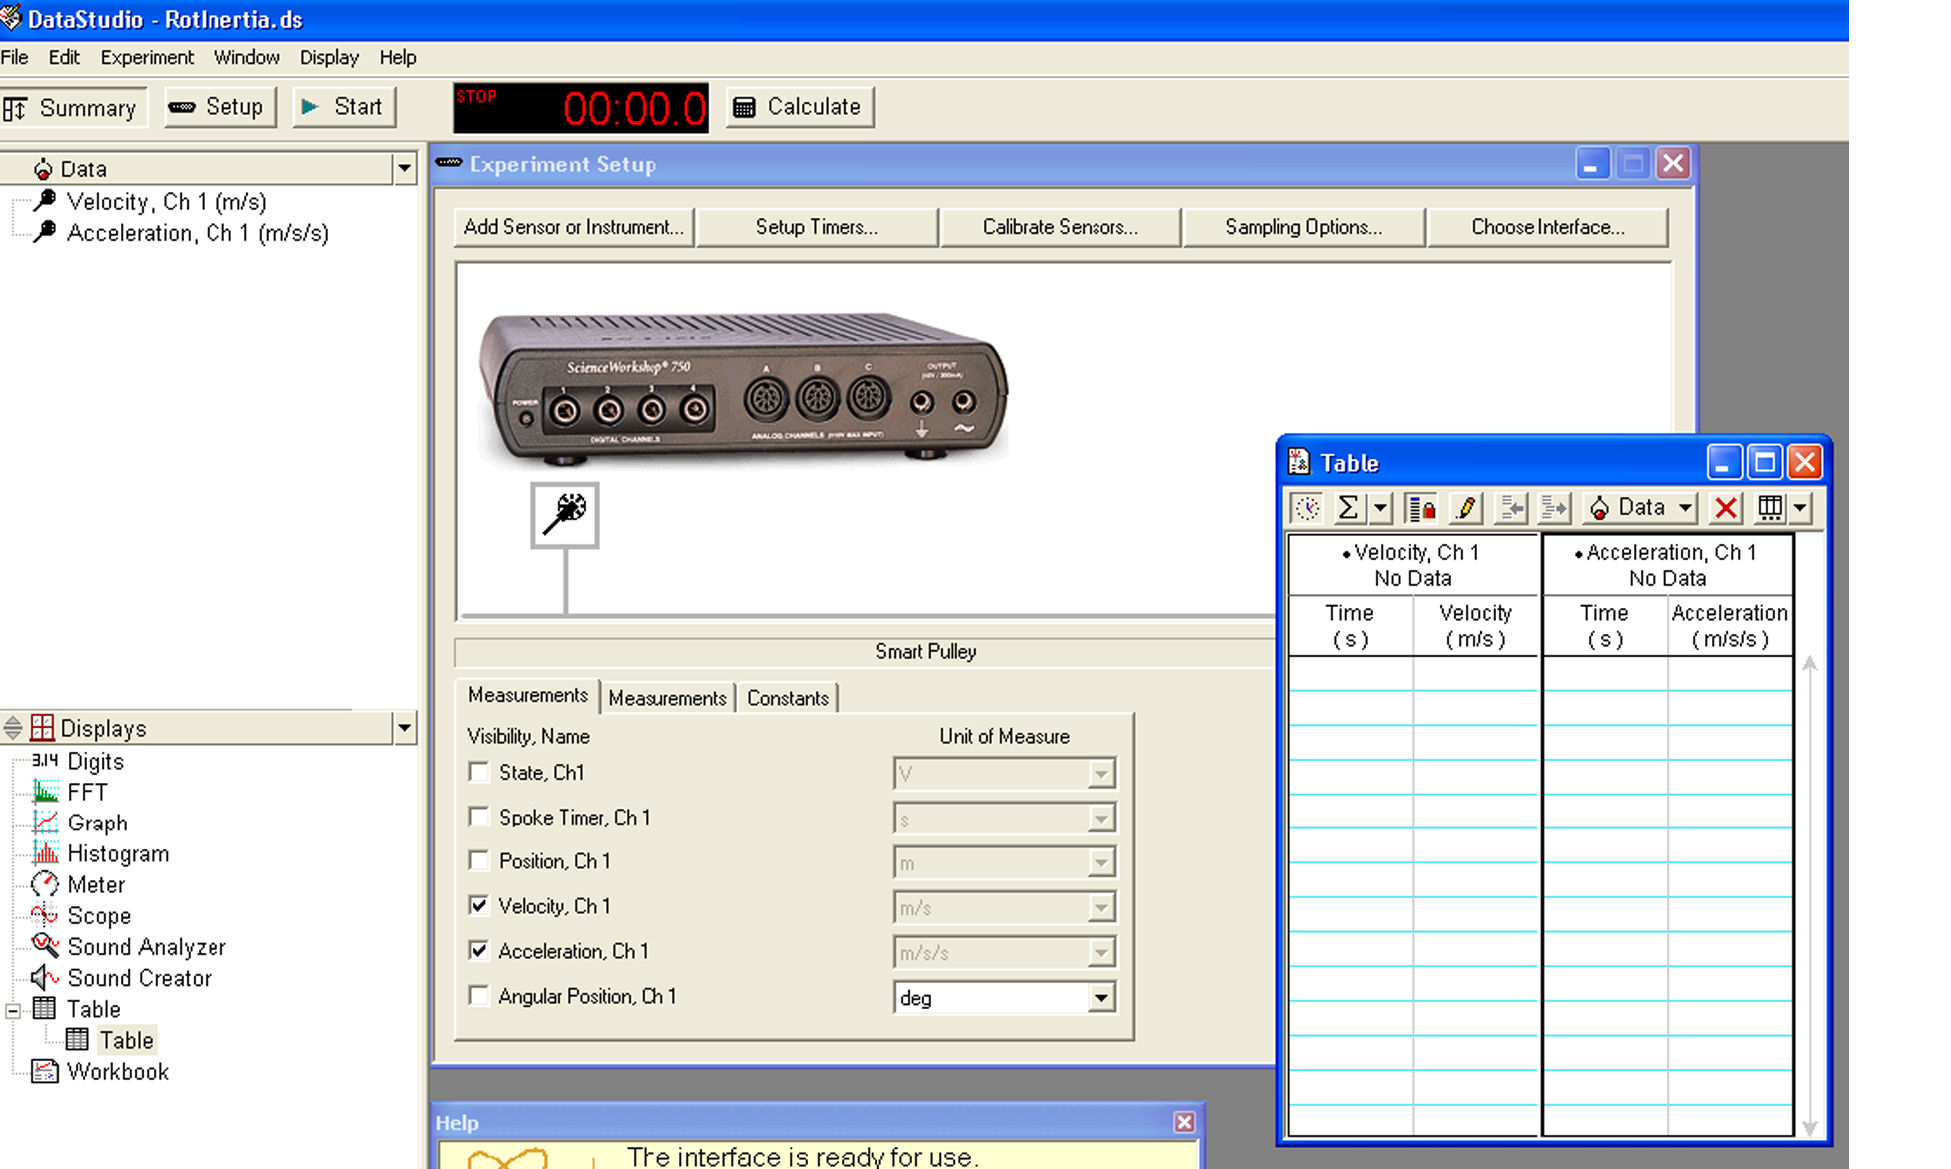Click the Sigma statistics icon in Table
This screenshot has height=1169, width=1951.
1347,508
